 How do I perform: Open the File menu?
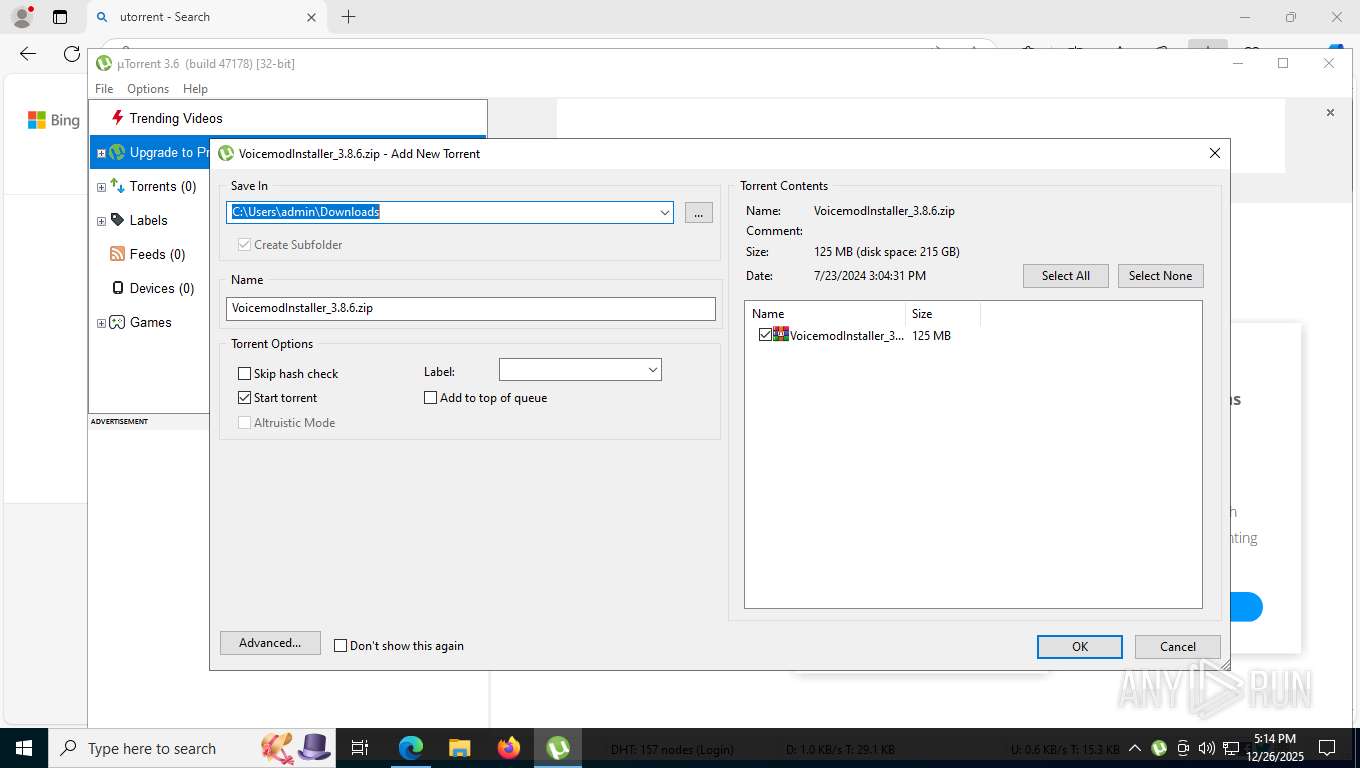tap(104, 89)
